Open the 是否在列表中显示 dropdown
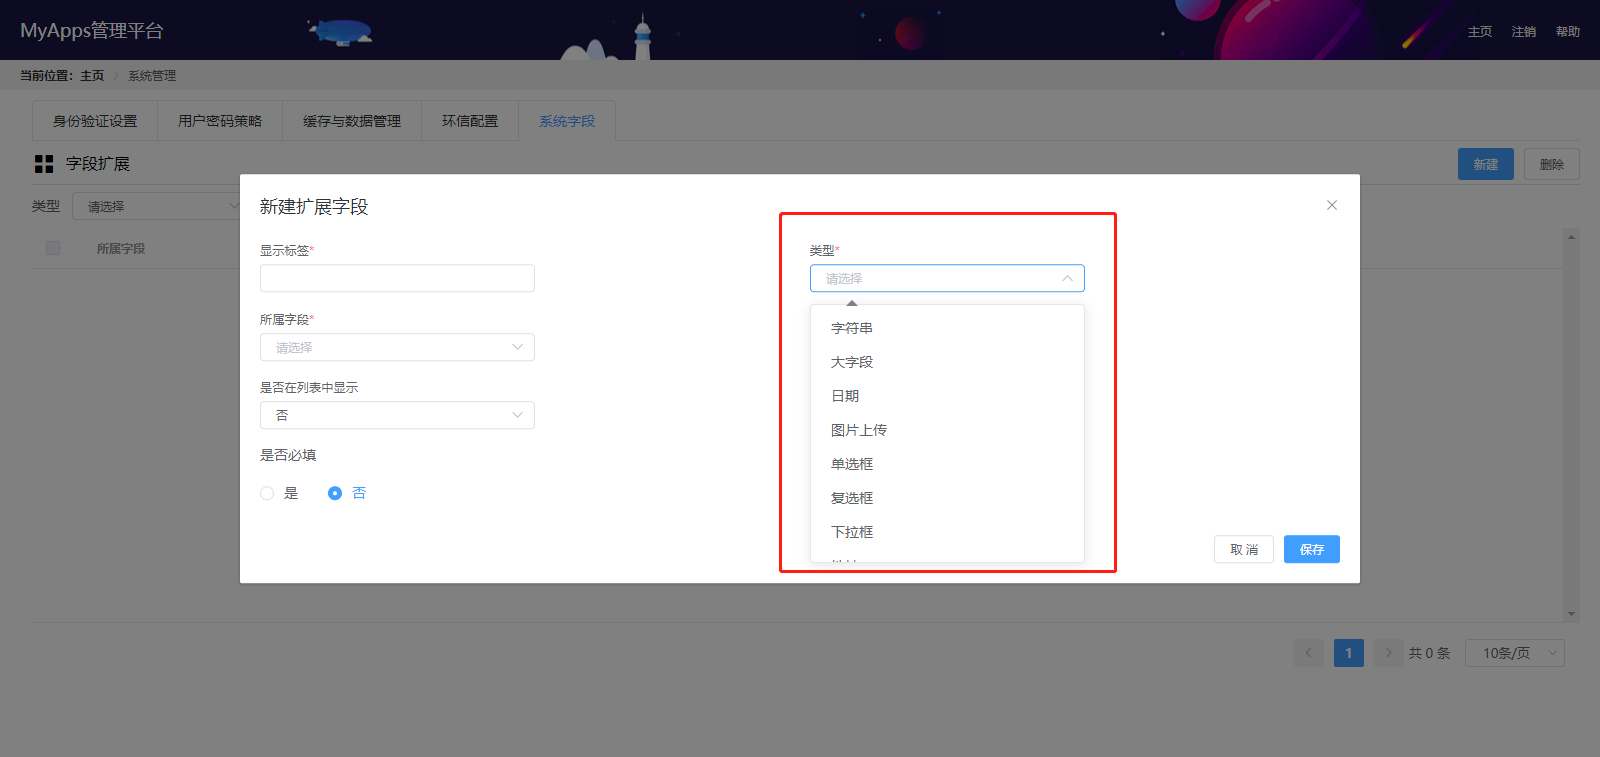Viewport: 1600px width, 757px height. (397, 415)
